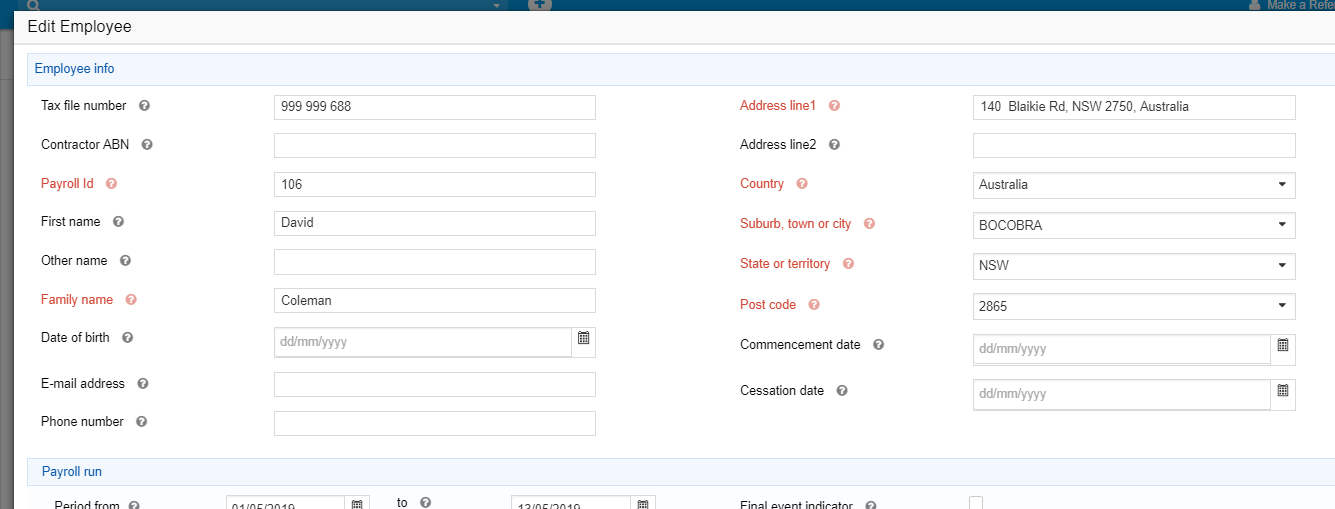Click the help icon beside Tax file number
1335x509 pixels.
point(144,106)
